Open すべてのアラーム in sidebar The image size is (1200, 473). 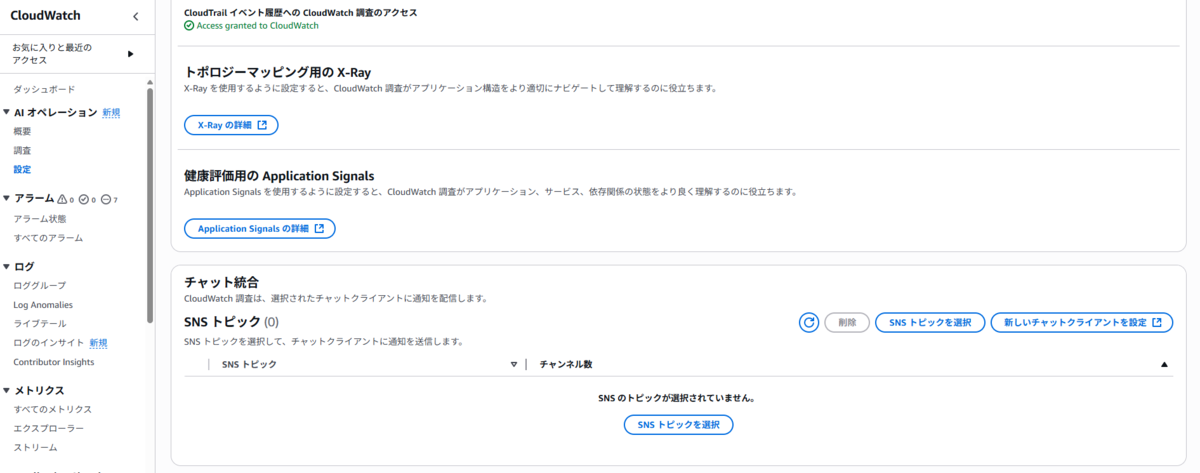tap(48, 238)
